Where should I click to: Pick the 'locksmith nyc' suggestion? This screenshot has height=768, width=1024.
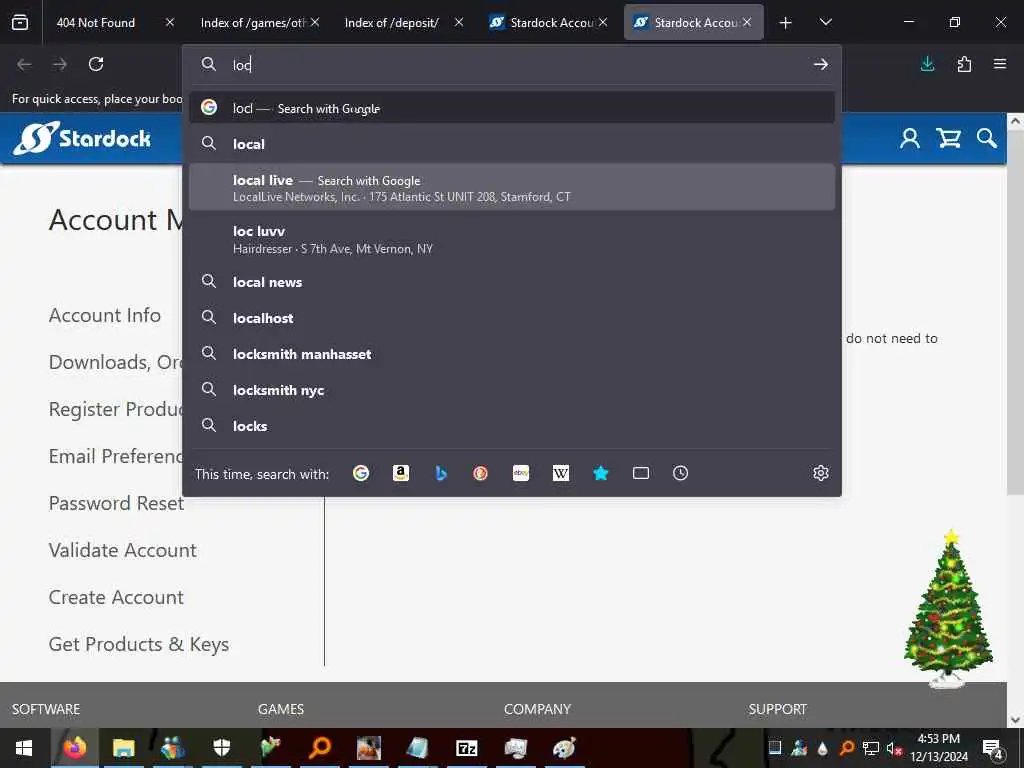tap(511, 390)
